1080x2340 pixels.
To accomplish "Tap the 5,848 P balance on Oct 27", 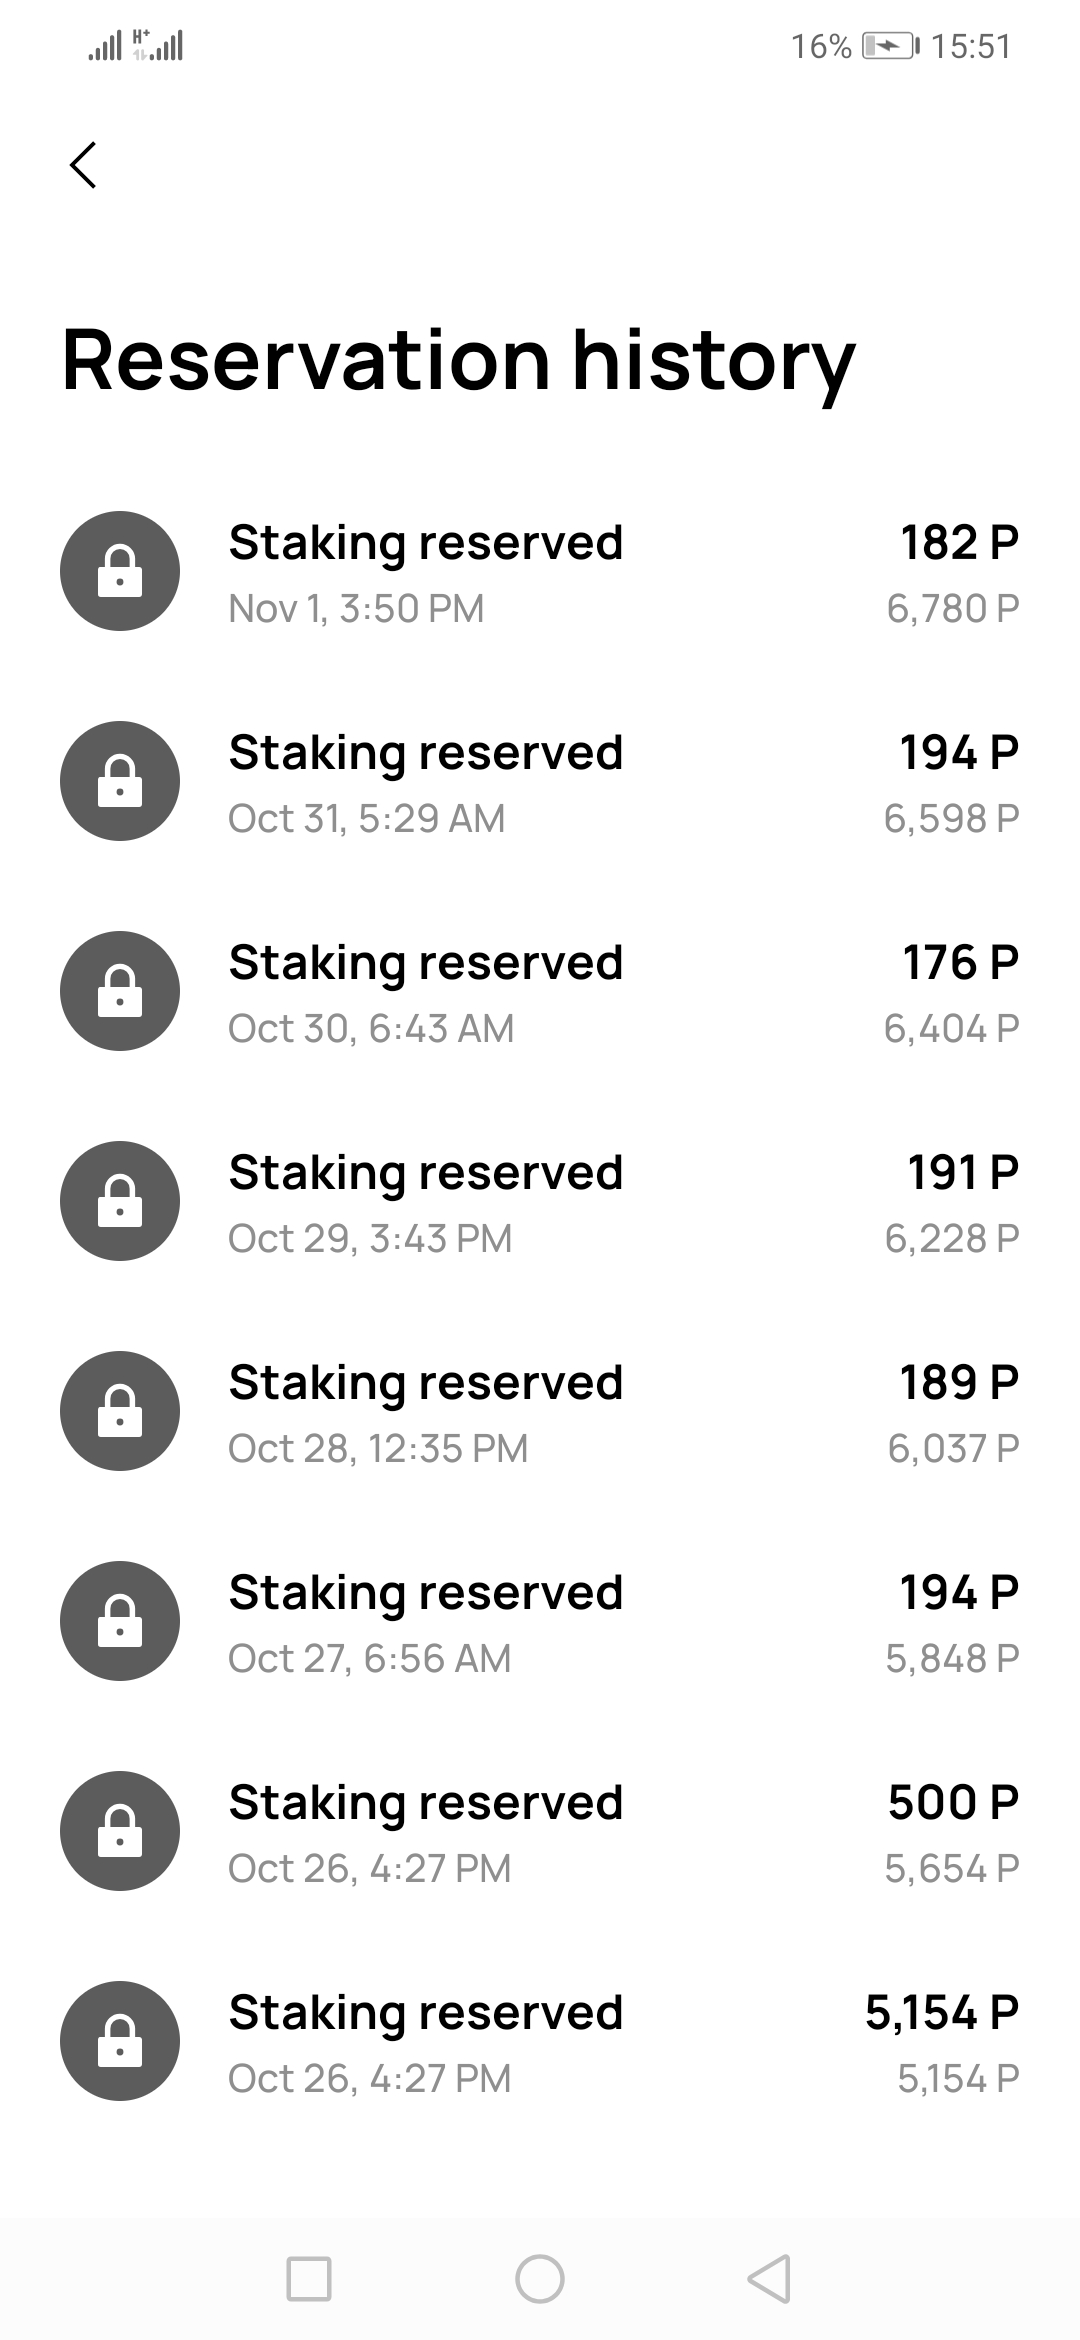I will coord(951,1659).
